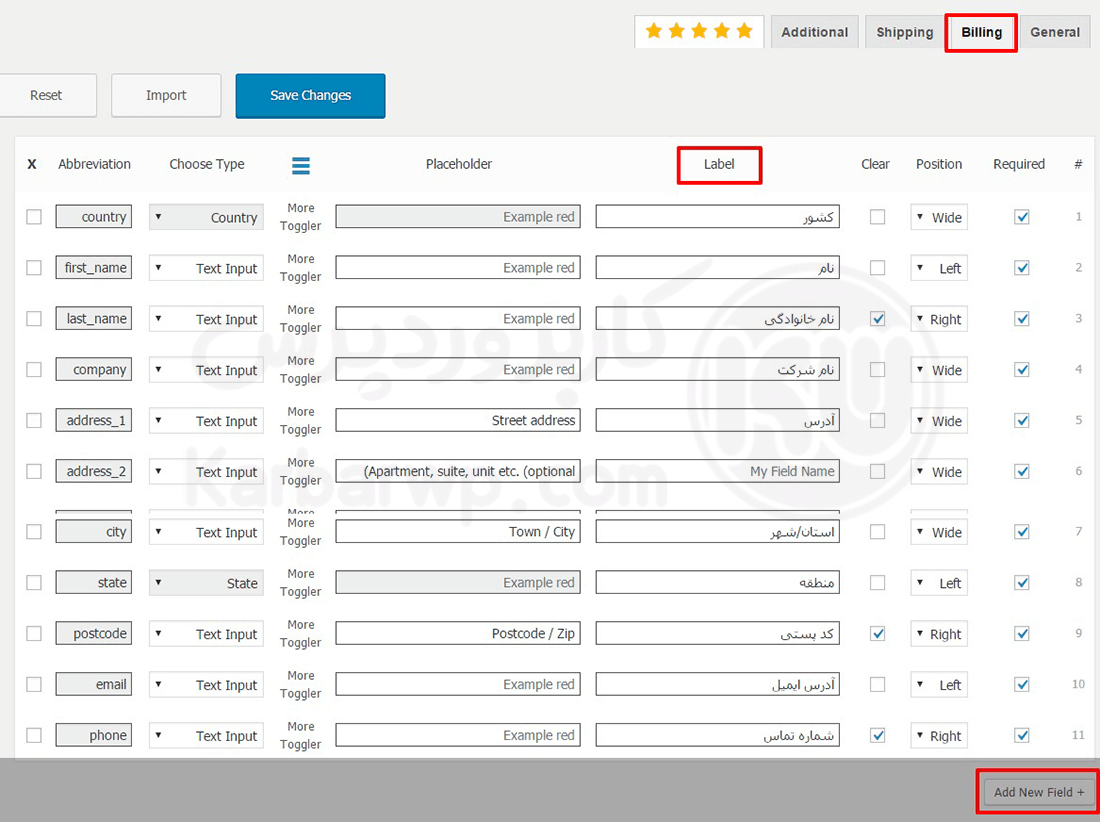Click the Label column header
The image size is (1100, 822).
[x=719, y=164]
